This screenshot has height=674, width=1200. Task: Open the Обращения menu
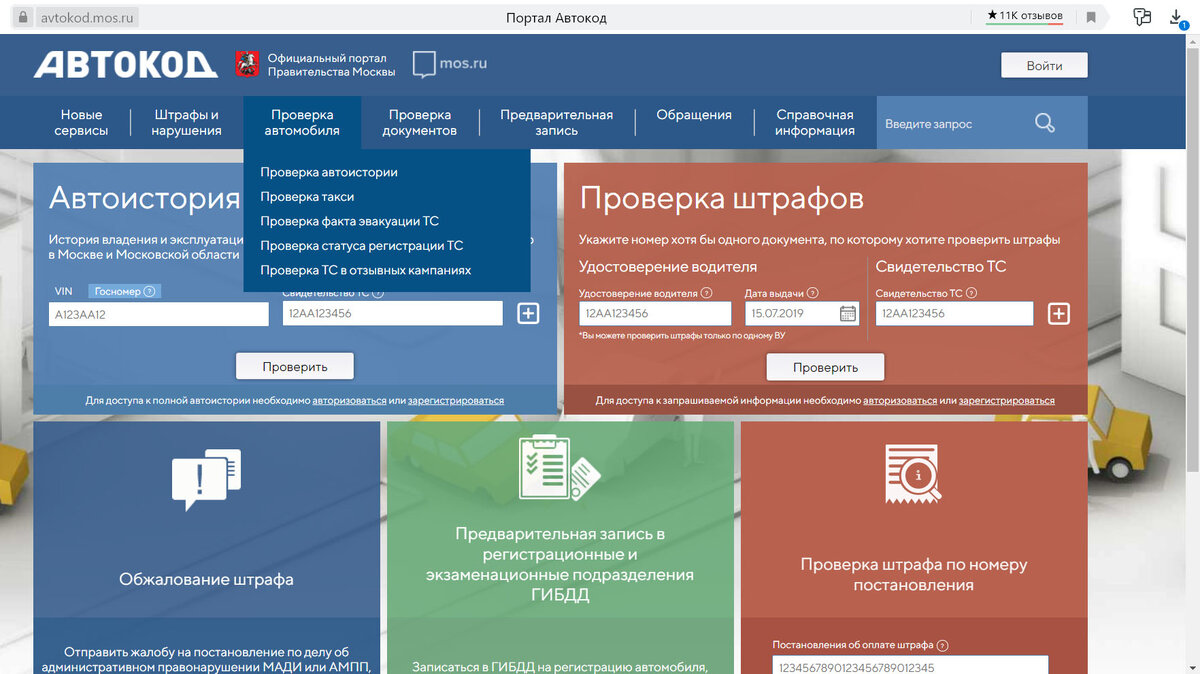click(x=694, y=115)
